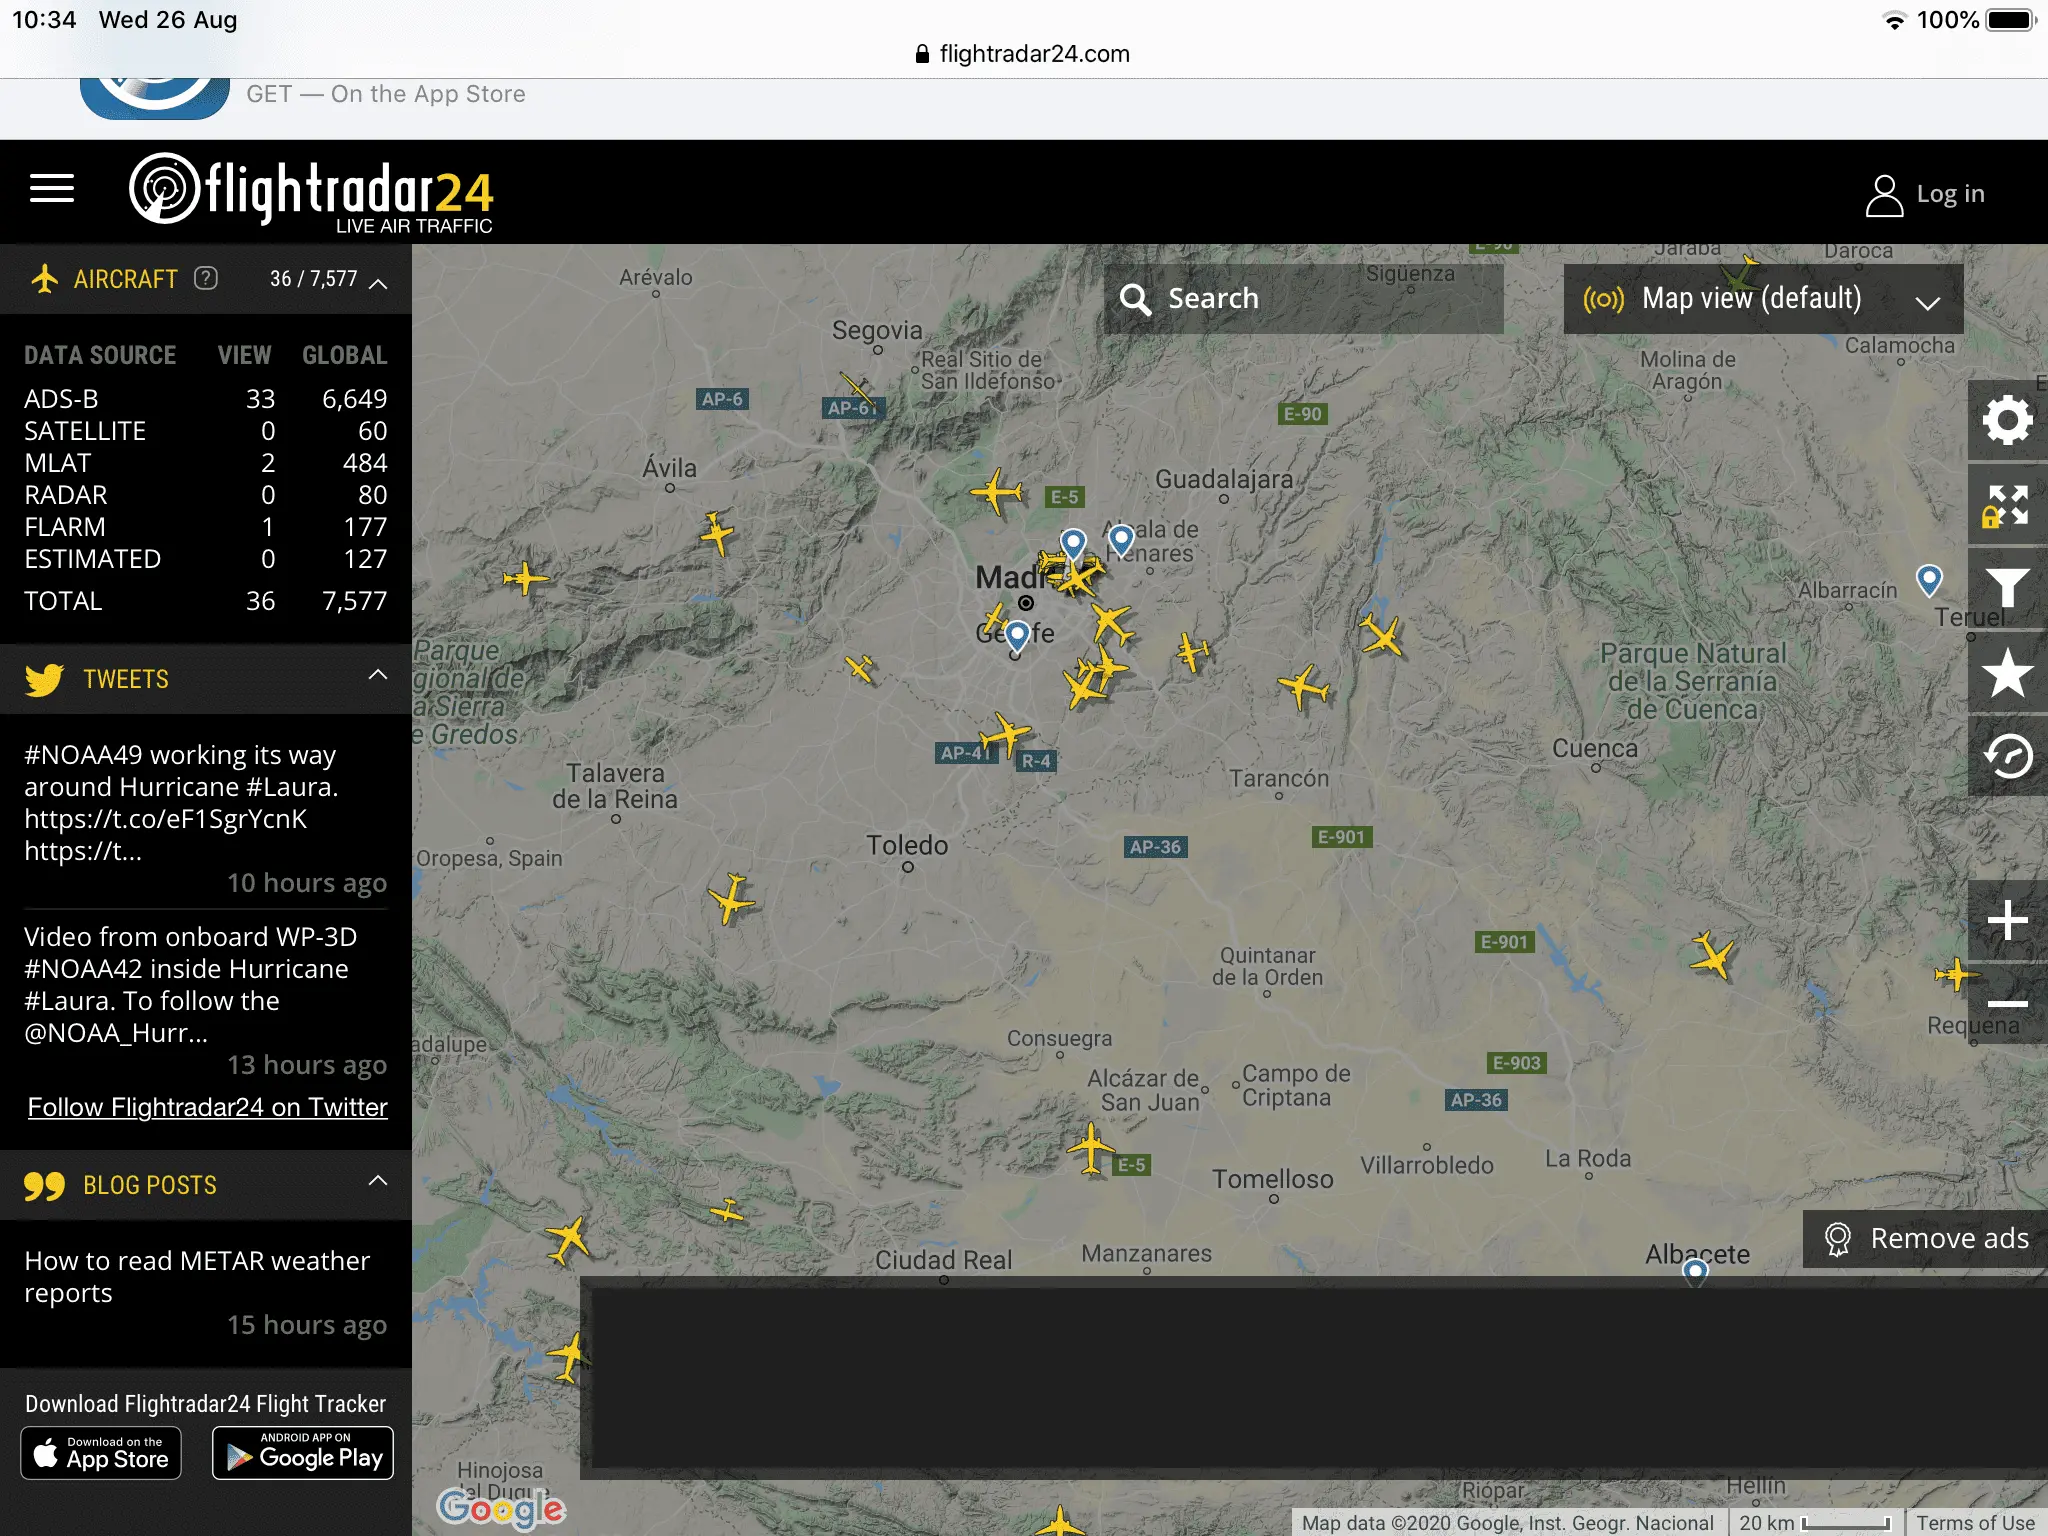2048x1536 pixels.
Task: Zoom out with minus button
Action: (2007, 1003)
